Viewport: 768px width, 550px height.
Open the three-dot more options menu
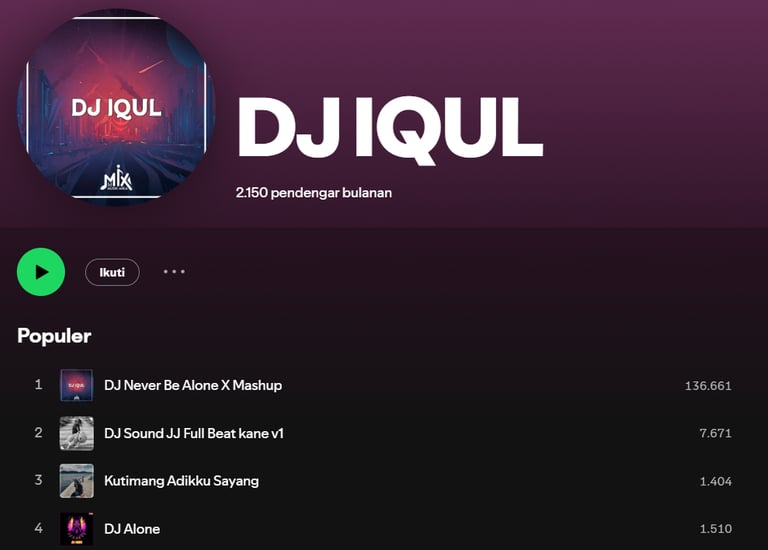(x=174, y=271)
